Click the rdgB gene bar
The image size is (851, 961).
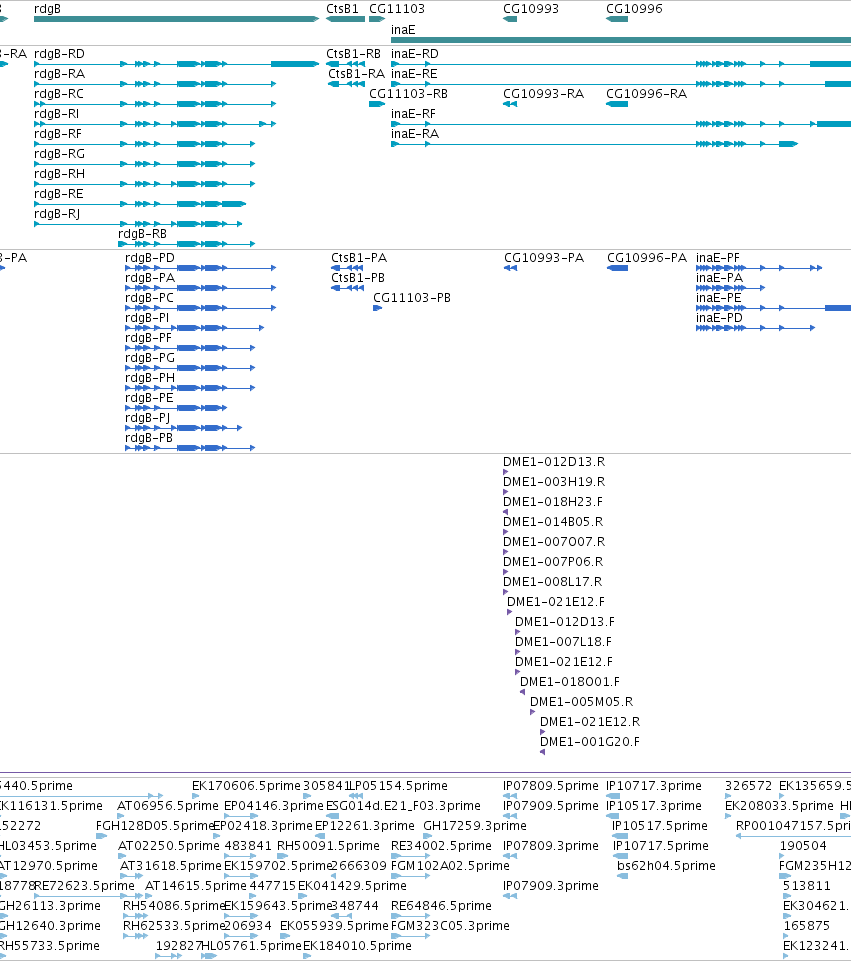click(176, 19)
